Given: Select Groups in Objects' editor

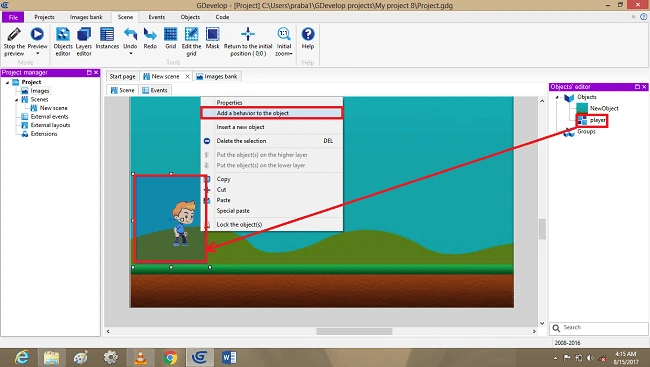Looking at the screenshot, I should click(586, 131).
